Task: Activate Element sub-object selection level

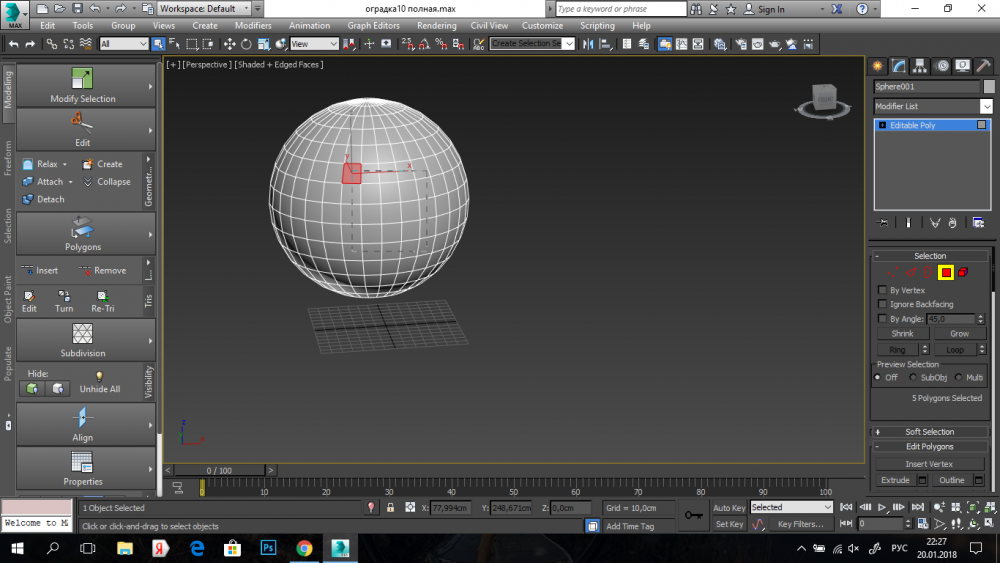Action: click(963, 273)
